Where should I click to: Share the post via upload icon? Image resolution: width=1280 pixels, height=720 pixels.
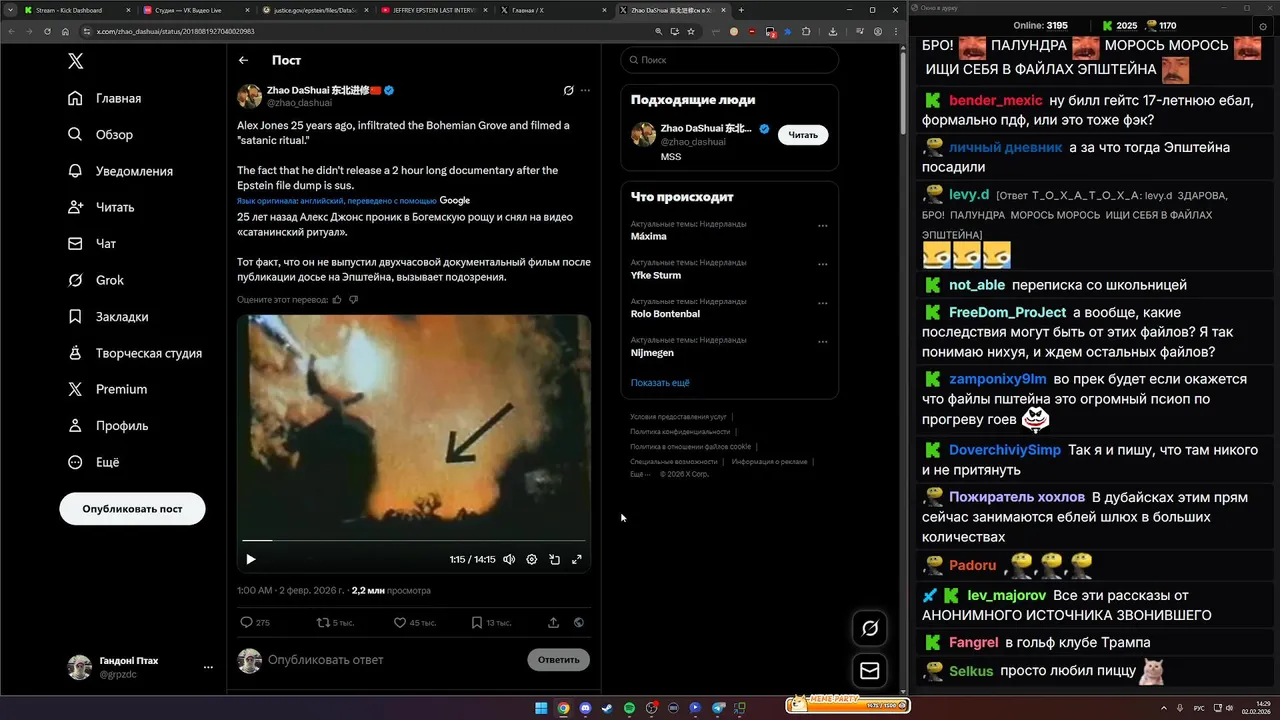[553, 622]
